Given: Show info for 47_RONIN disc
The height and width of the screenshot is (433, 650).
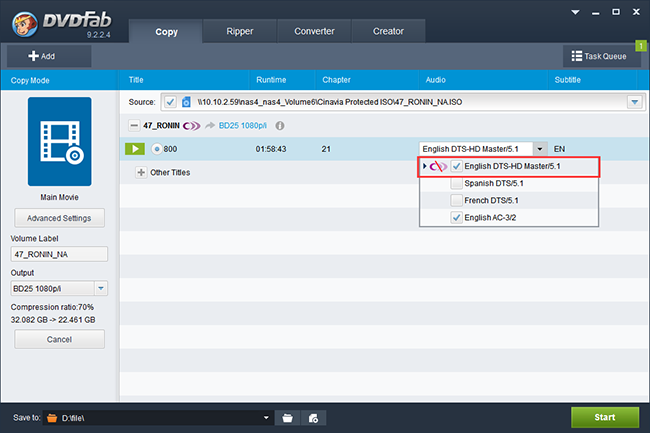Looking at the screenshot, I should coord(280,126).
